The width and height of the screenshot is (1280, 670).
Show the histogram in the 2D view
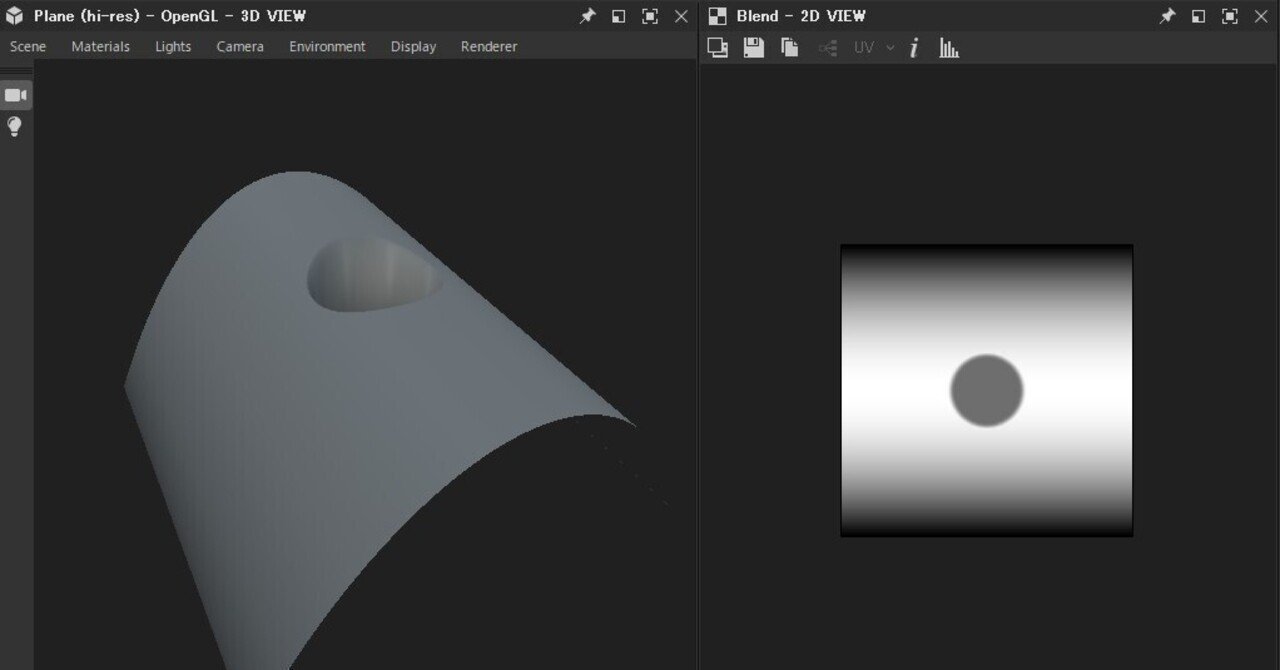[948, 46]
